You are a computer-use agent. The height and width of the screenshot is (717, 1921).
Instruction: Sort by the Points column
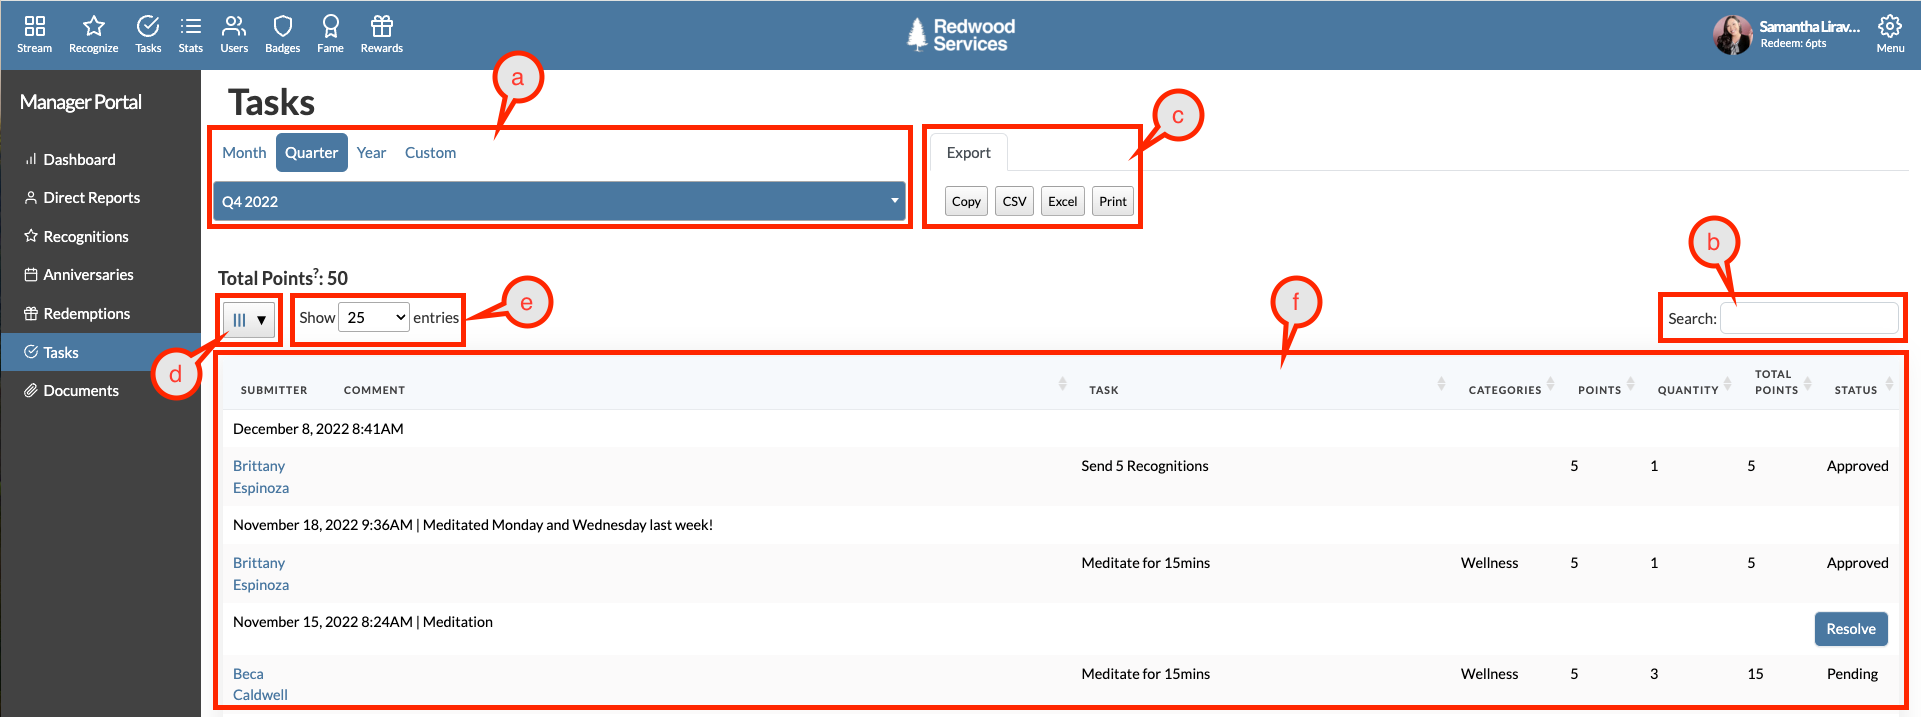click(x=1600, y=390)
